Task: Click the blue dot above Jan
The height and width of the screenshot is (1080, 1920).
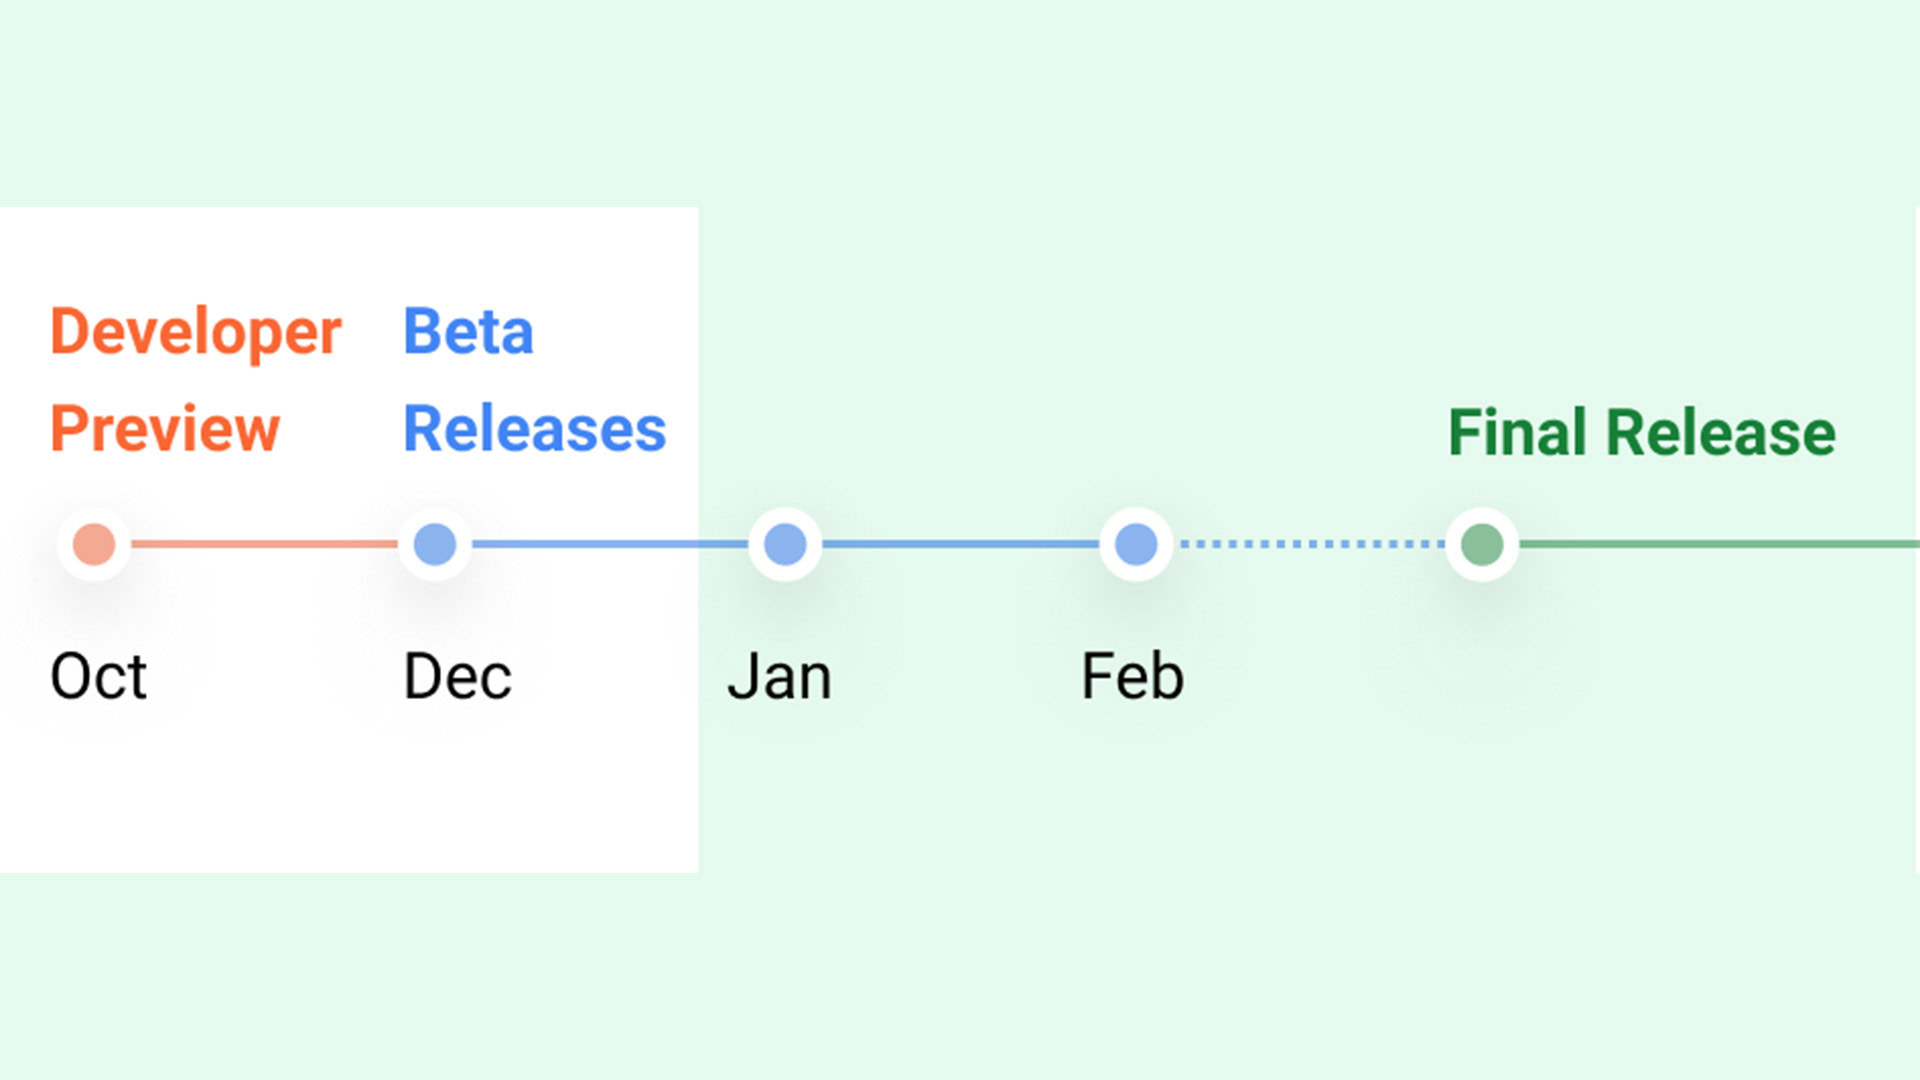Action: click(785, 544)
